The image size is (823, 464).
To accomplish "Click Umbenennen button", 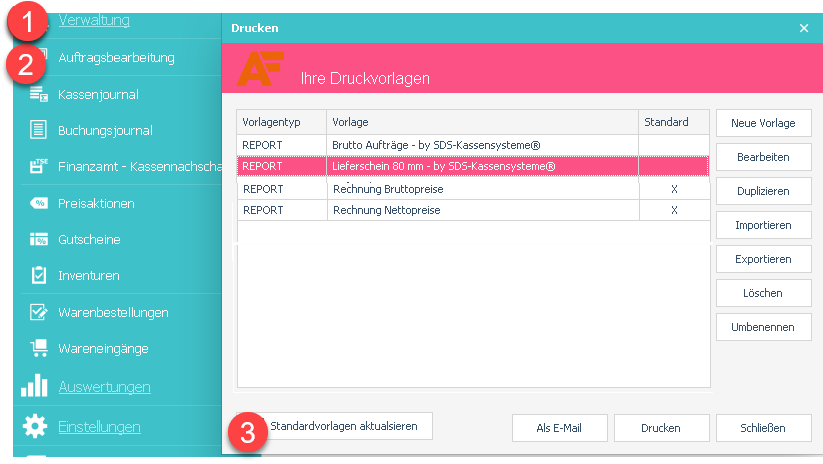I will (x=763, y=327).
